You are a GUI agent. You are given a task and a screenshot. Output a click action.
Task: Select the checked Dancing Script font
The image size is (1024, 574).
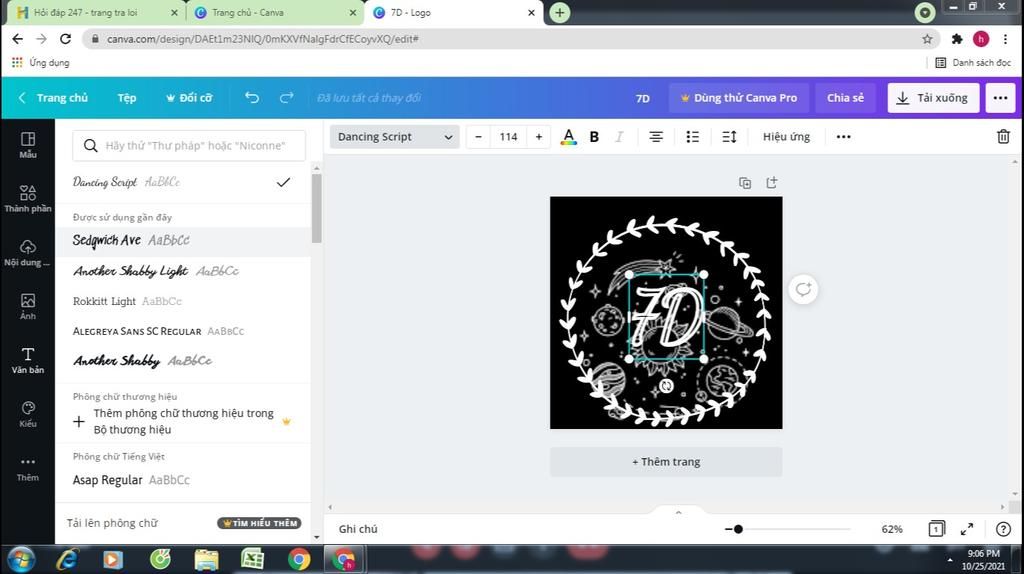coord(183,182)
